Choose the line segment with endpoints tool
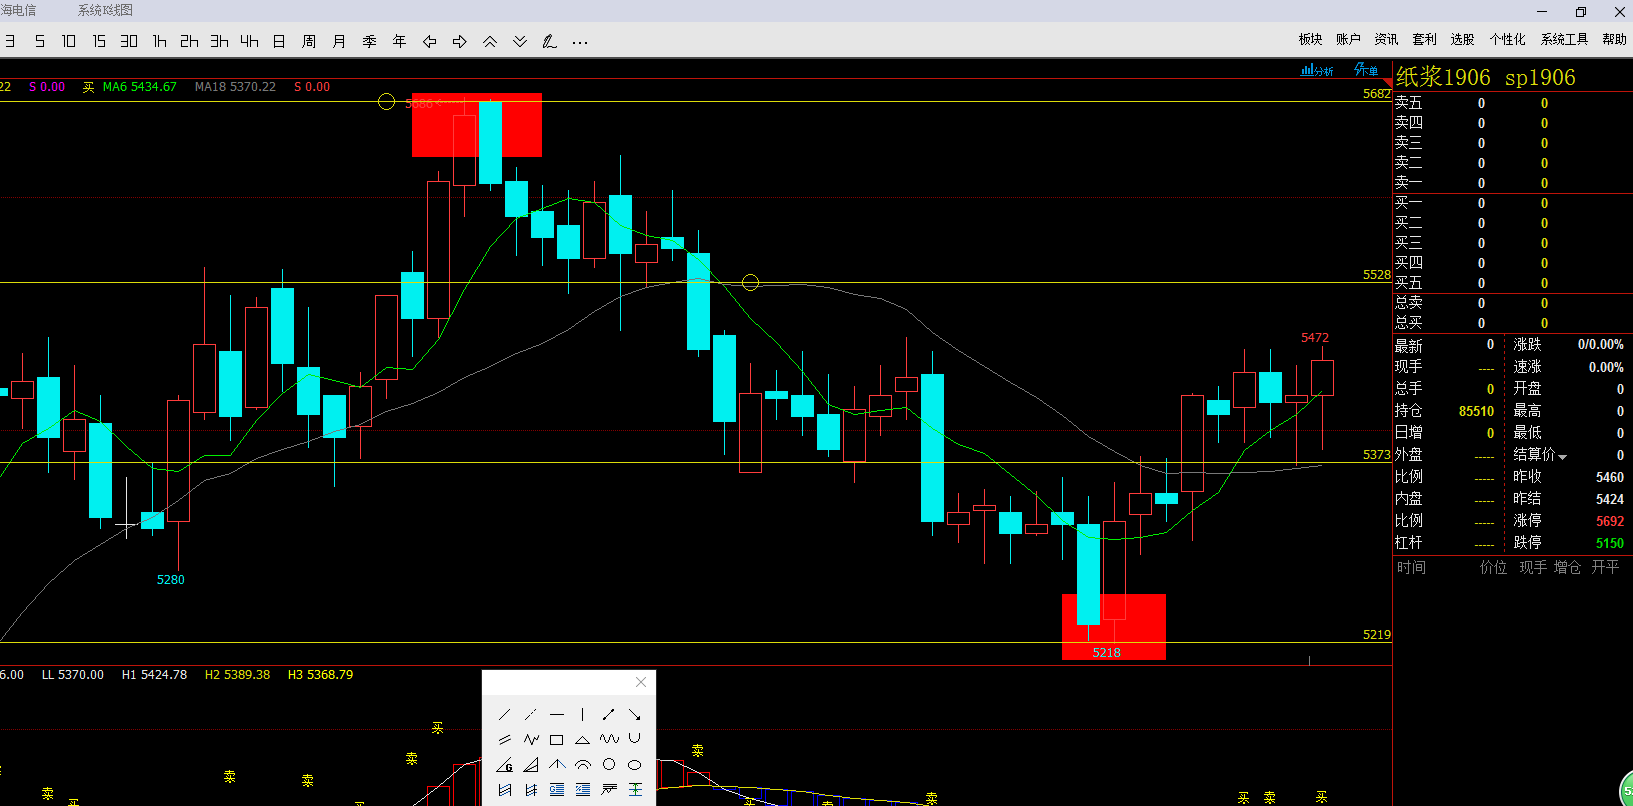Image resolution: width=1633 pixels, height=806 pixels. pyautogui.click(x=609, y=714)
